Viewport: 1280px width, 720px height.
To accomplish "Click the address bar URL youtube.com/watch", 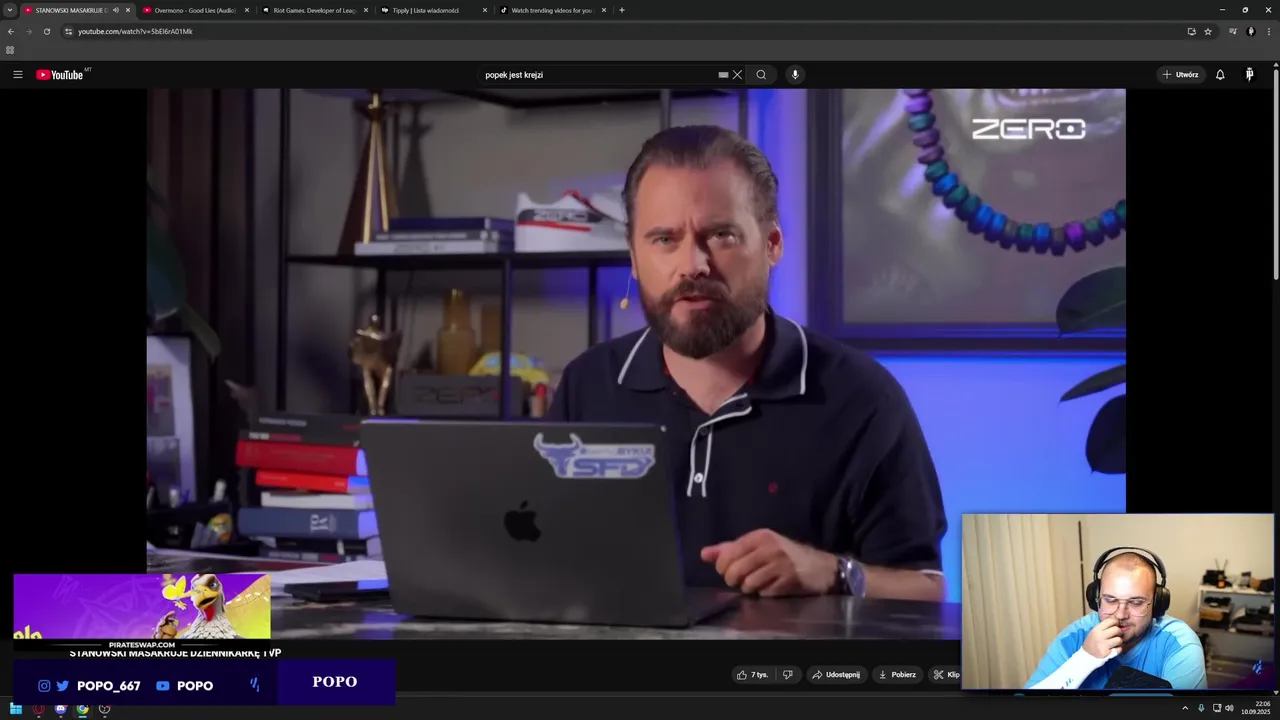I will coord(135,31).
